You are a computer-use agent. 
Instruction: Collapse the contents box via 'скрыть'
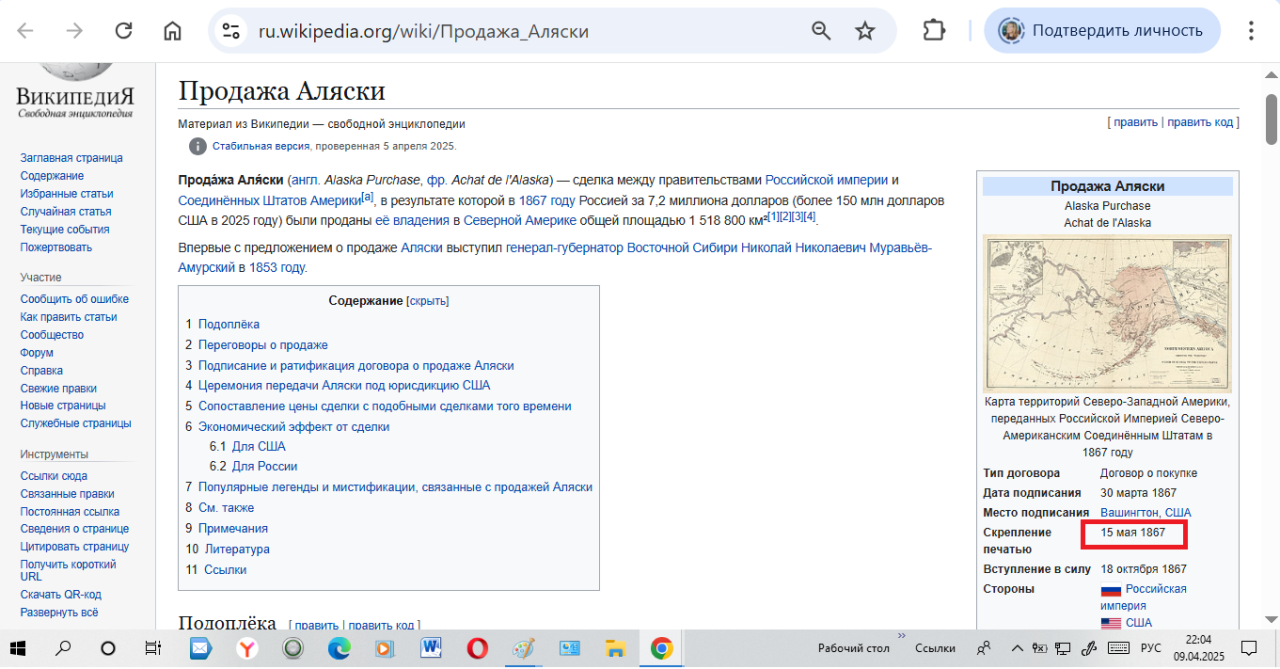pyautogui.click(x=427, y=301)
